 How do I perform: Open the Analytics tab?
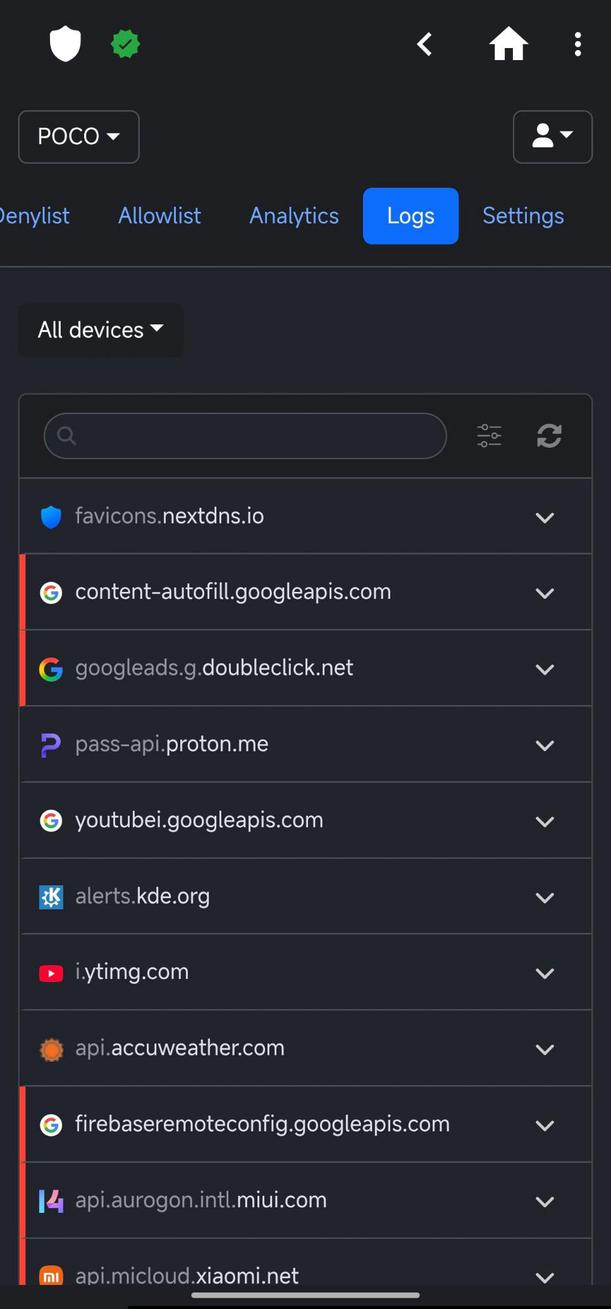pyautogui.click(x=294, y=215)
